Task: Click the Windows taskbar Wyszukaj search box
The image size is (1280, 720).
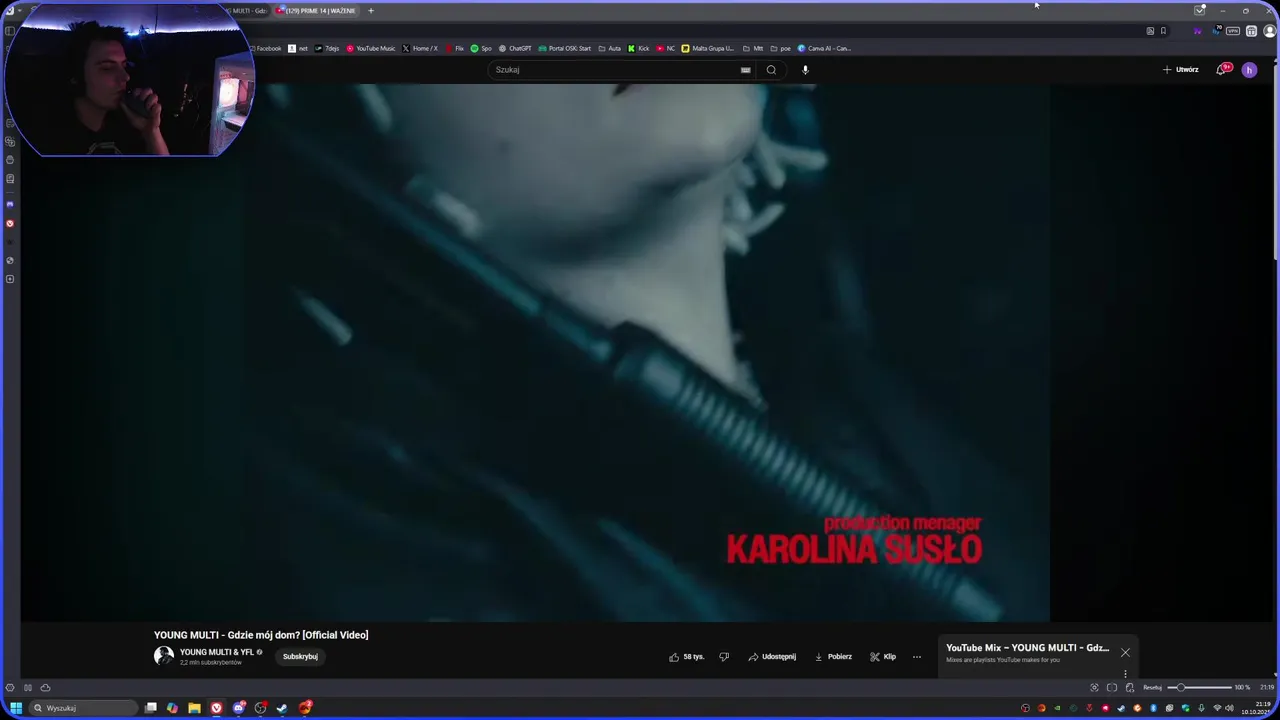Action: pyautogui.click(x=84, y=708)
